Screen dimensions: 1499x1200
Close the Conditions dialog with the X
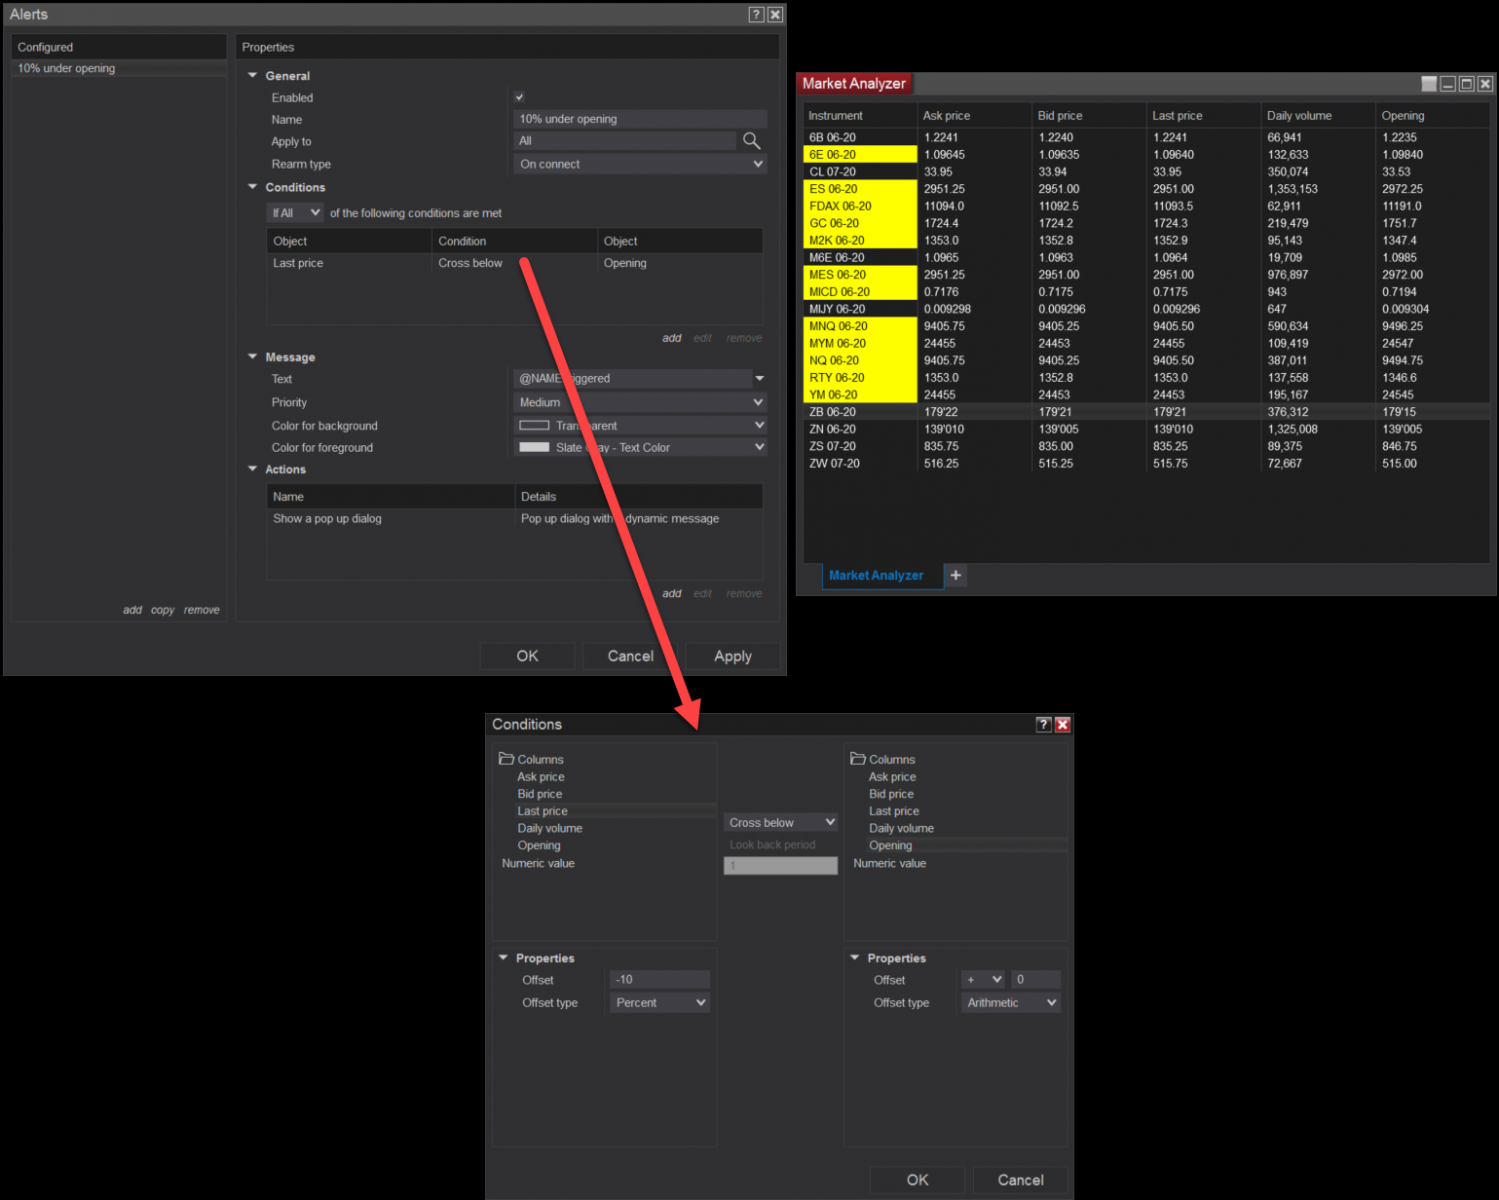point(1062,724)
